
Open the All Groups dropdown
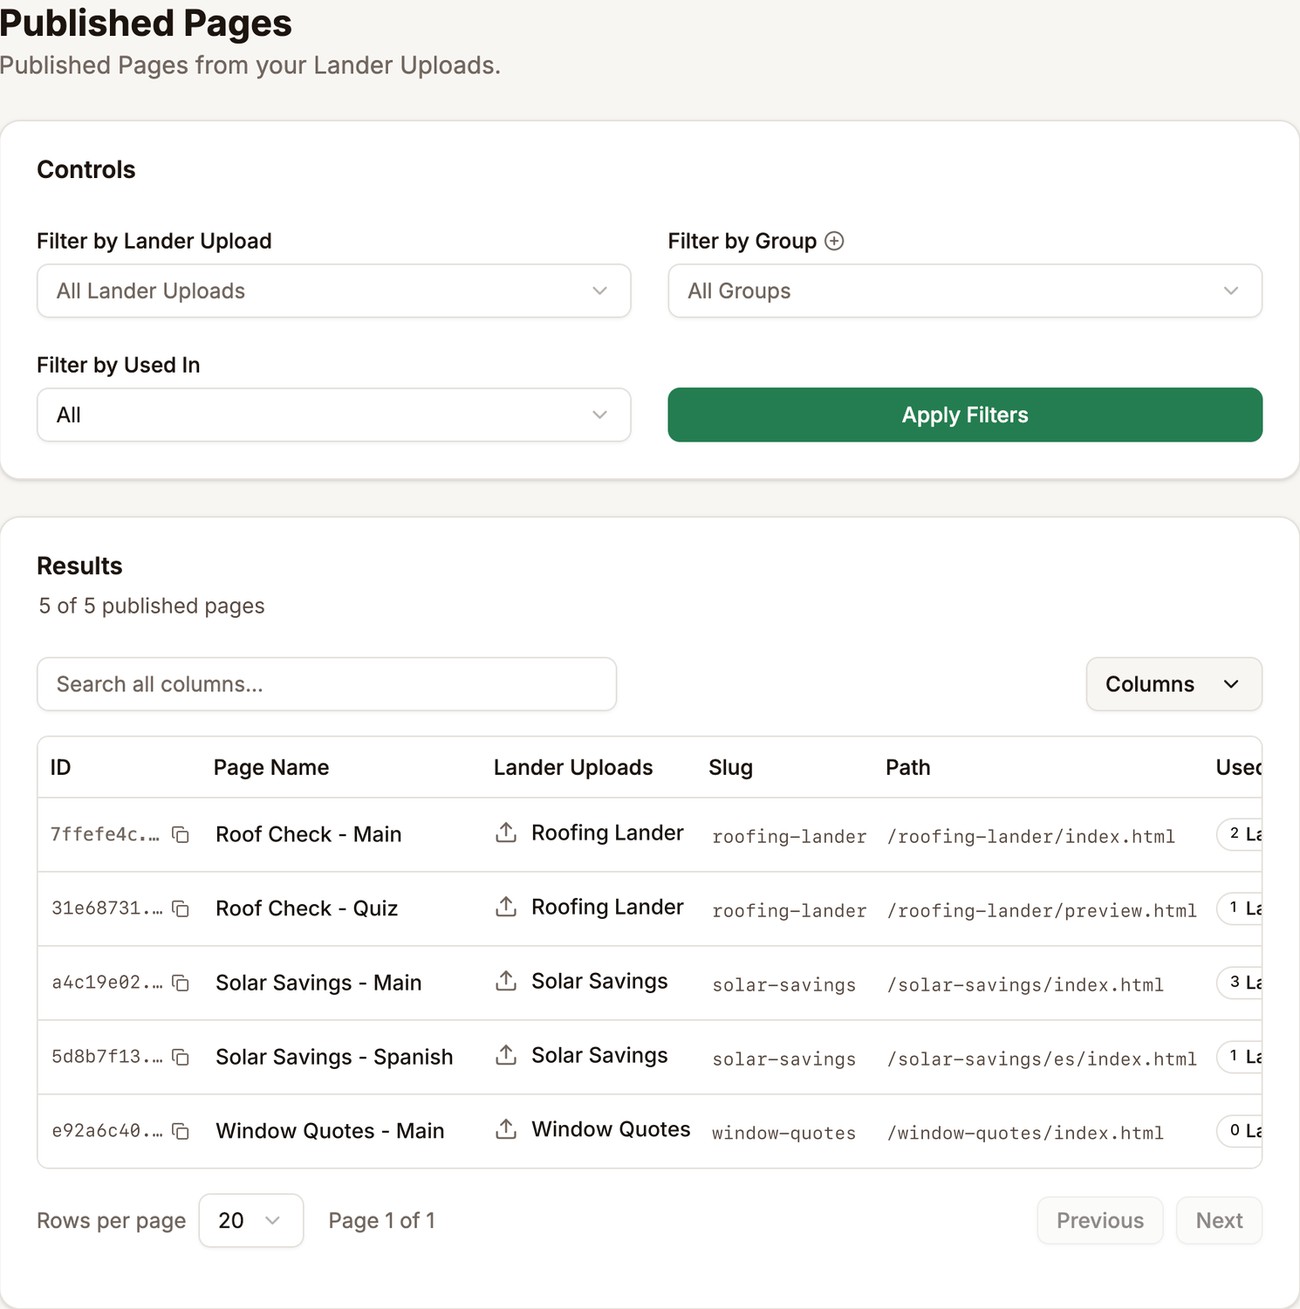pos(965,291)
